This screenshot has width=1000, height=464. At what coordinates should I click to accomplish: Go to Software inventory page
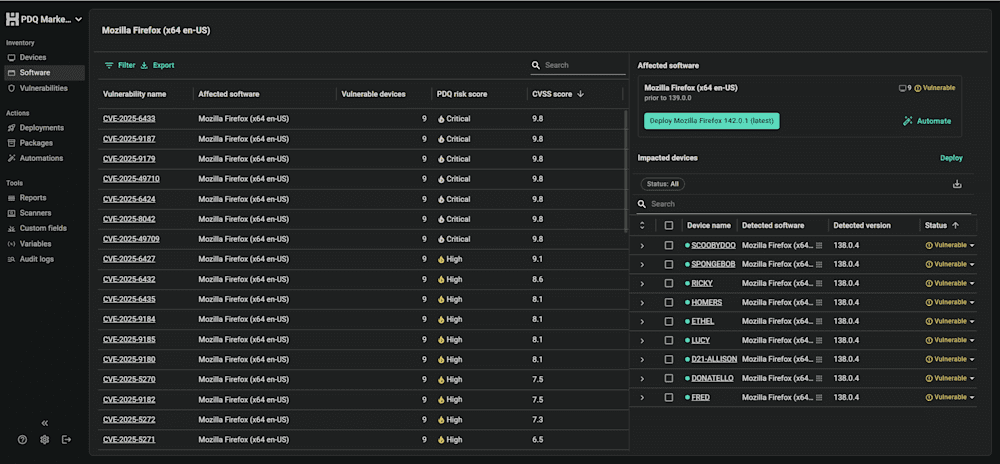click(44, 73)
